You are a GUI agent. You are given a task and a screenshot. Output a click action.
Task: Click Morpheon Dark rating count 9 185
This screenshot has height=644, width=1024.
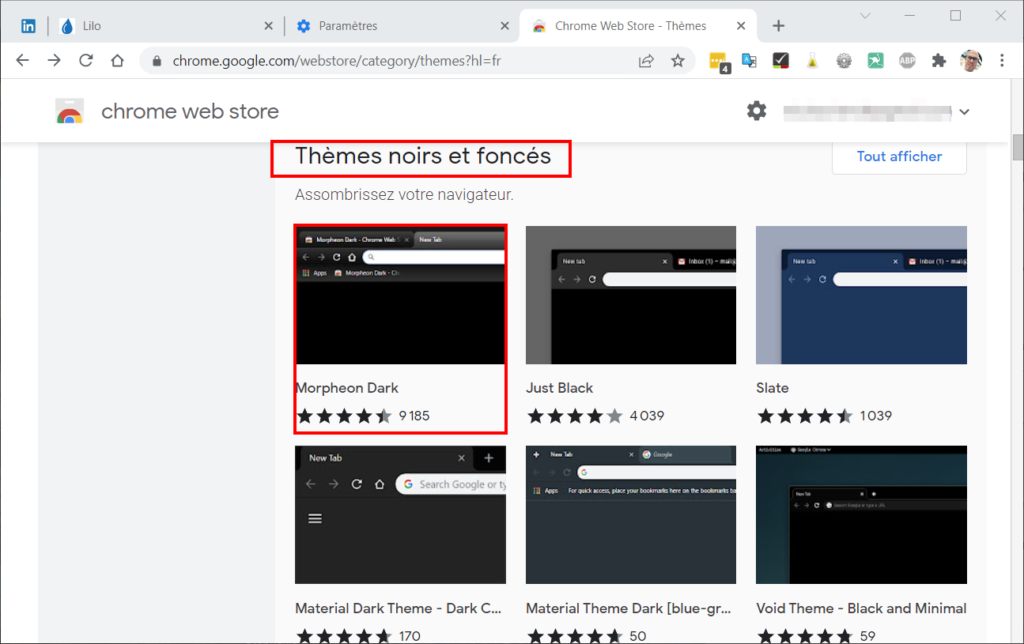pos(414,416)
